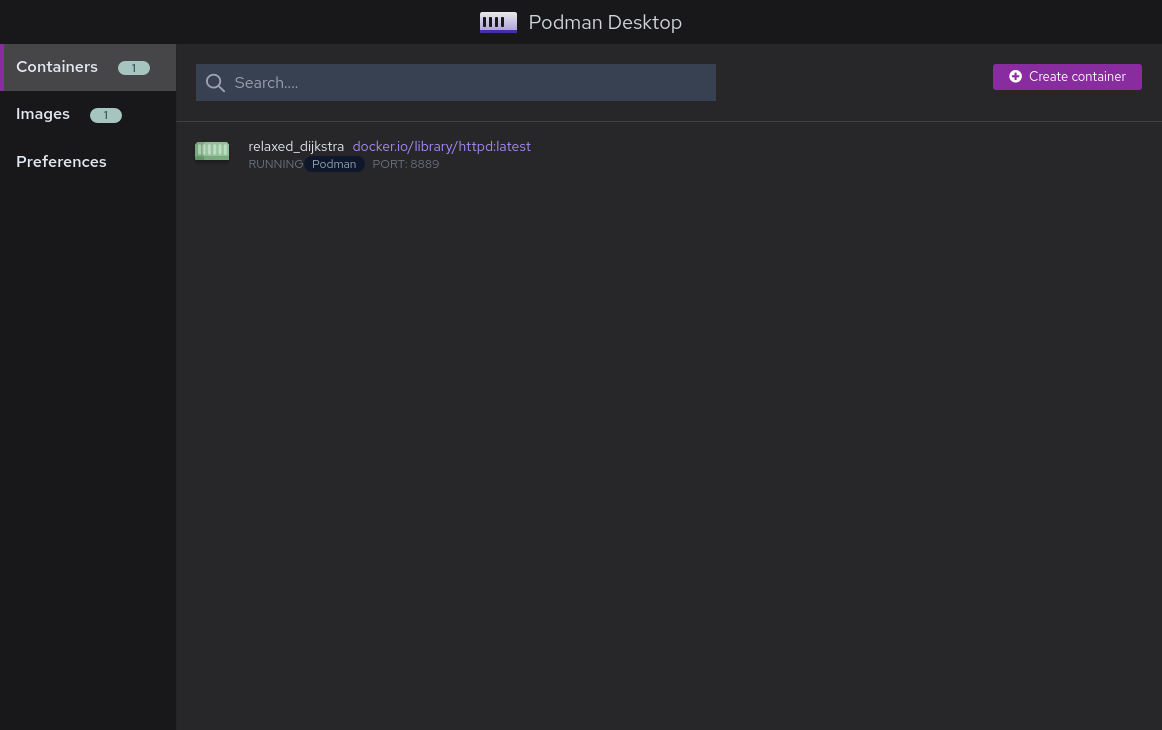Click the RUNNING status label
This screenshot has width=1162, height=730.
pyautogui.click(x=276, y=164)
